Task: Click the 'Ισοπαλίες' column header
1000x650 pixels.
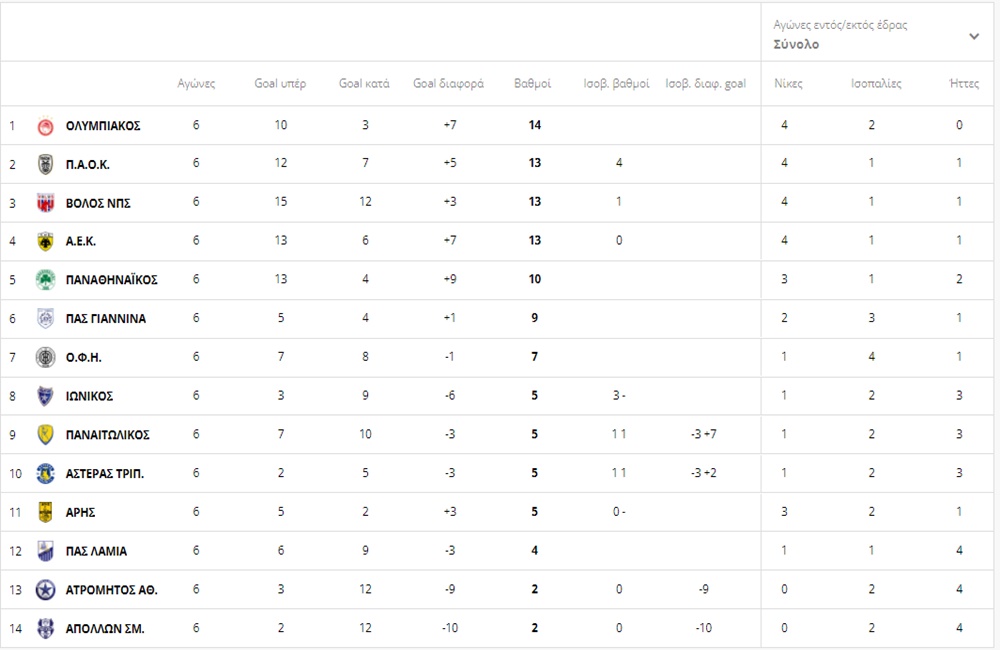Action: tap(876, 84)
